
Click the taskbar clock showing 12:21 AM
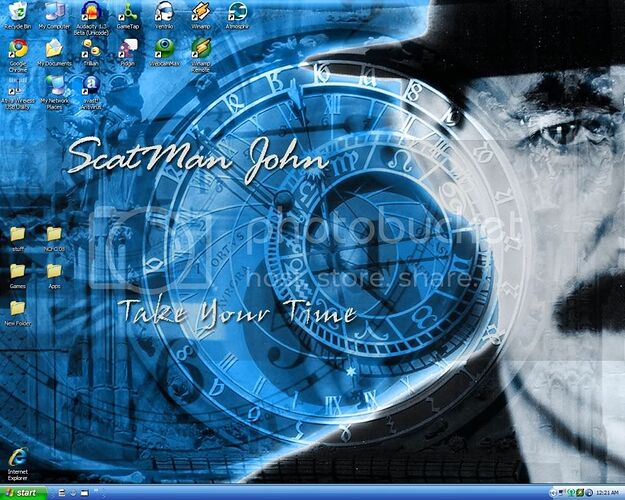pos(605,493)
